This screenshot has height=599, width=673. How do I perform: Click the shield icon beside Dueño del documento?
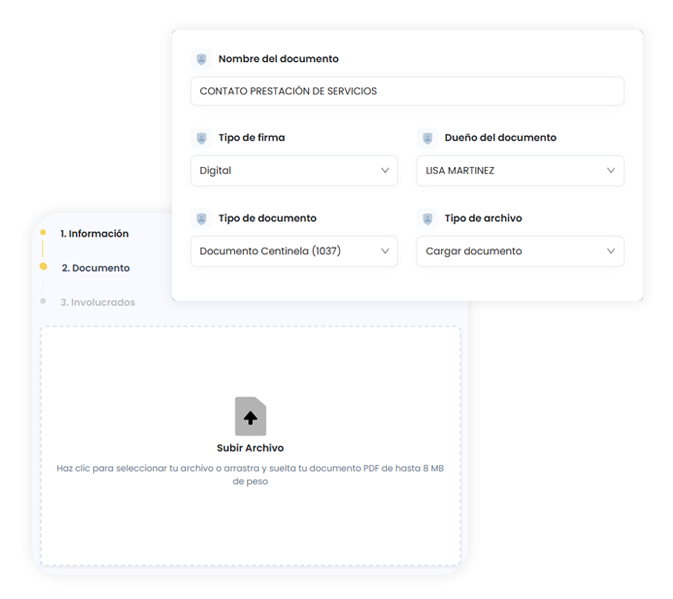click(x=427, y=138)
